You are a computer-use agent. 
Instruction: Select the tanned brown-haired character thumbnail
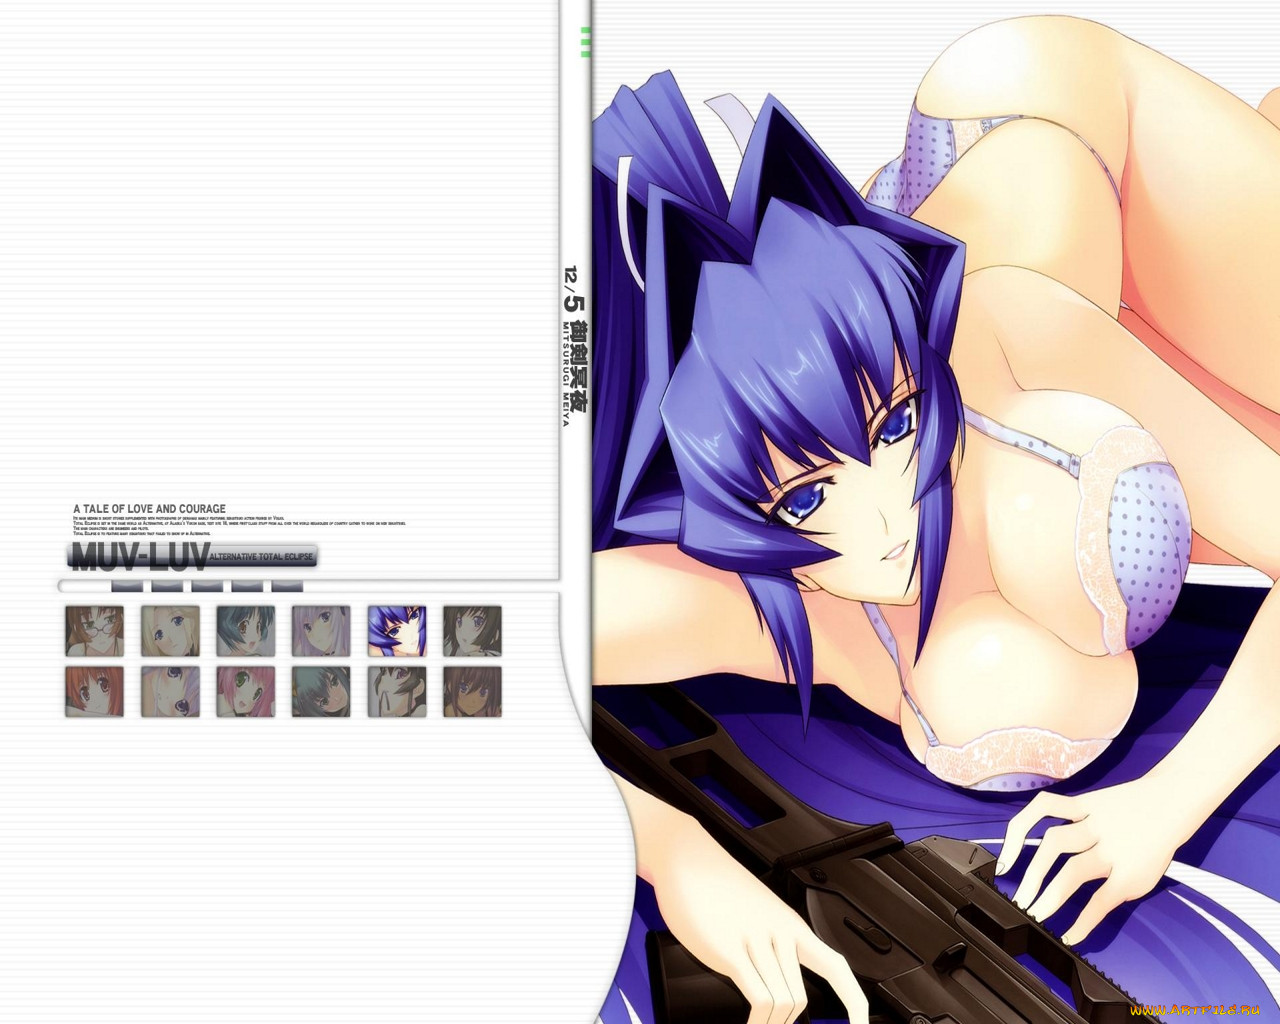coord(472,692)
